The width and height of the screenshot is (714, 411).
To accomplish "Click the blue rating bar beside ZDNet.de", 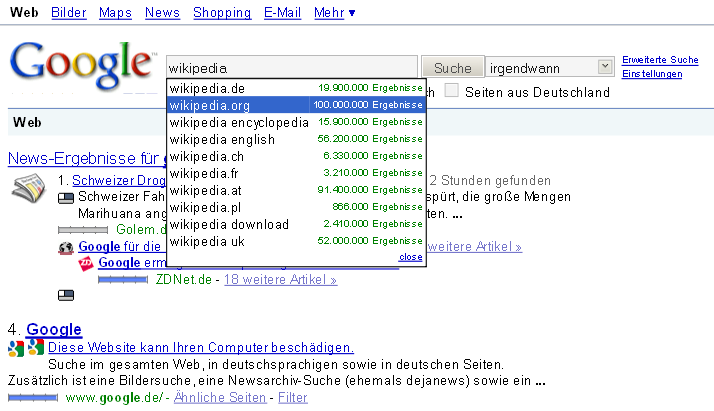I will [x=123, y=279].
